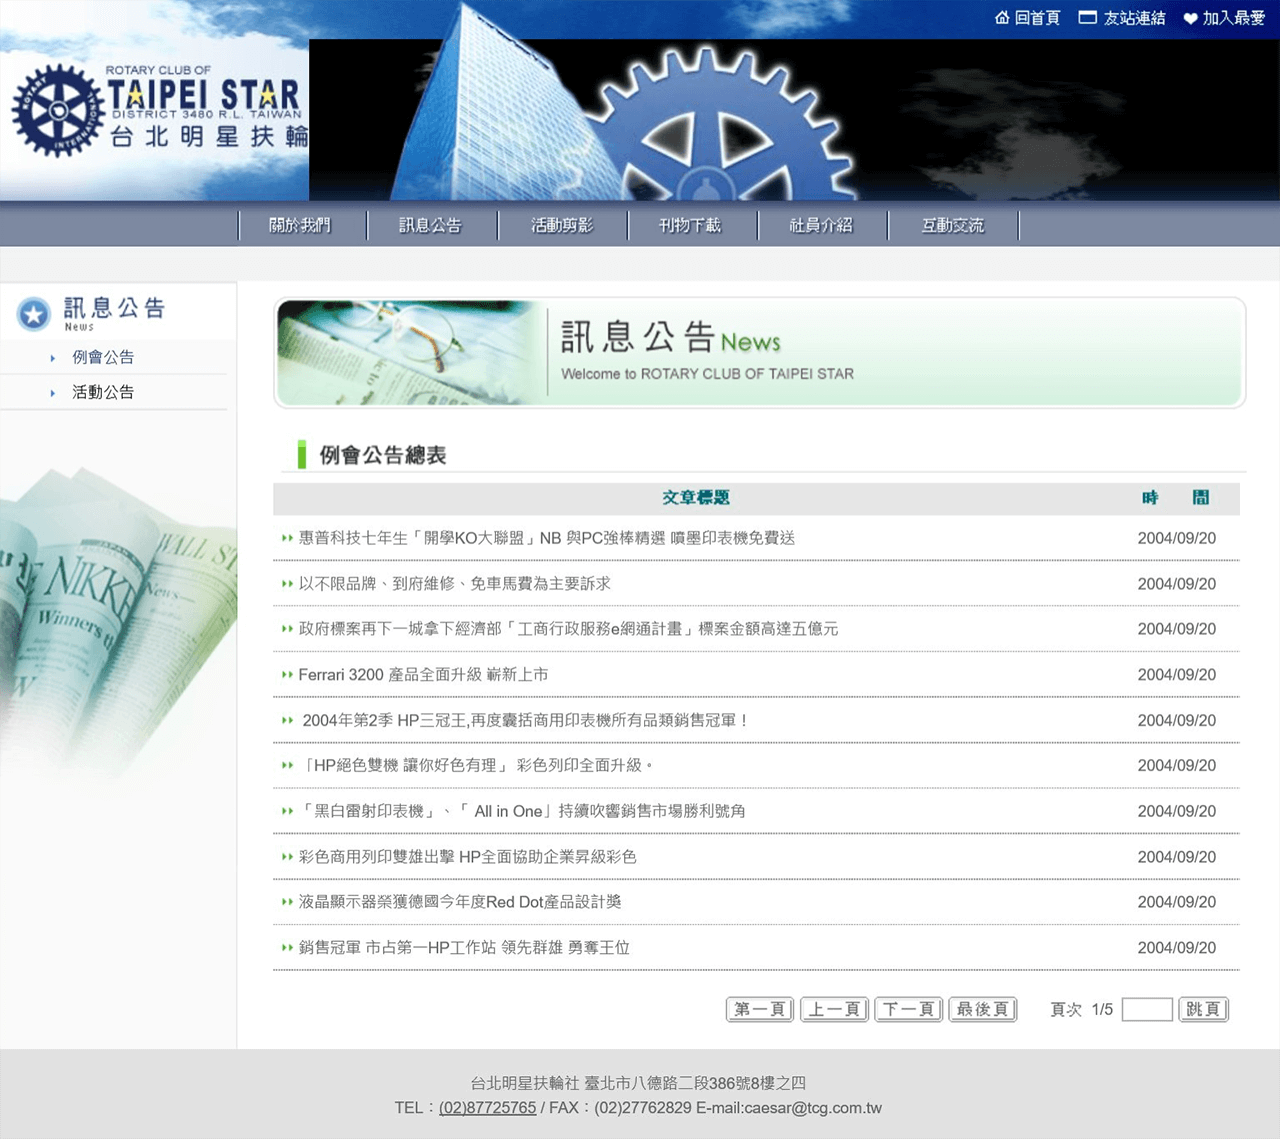Screen dimensions: 1280x1139
Task: Open the 關於我們 menu
Action: [x=300, y=226]
